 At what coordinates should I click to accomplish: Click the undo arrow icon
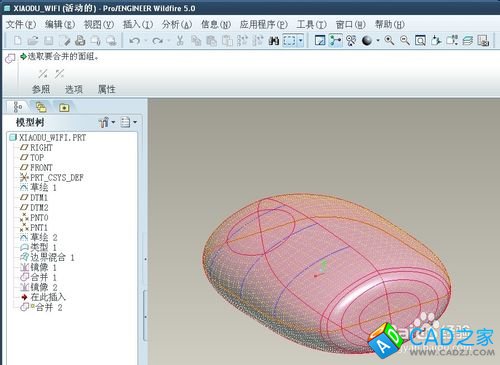[x=134, y=41]
